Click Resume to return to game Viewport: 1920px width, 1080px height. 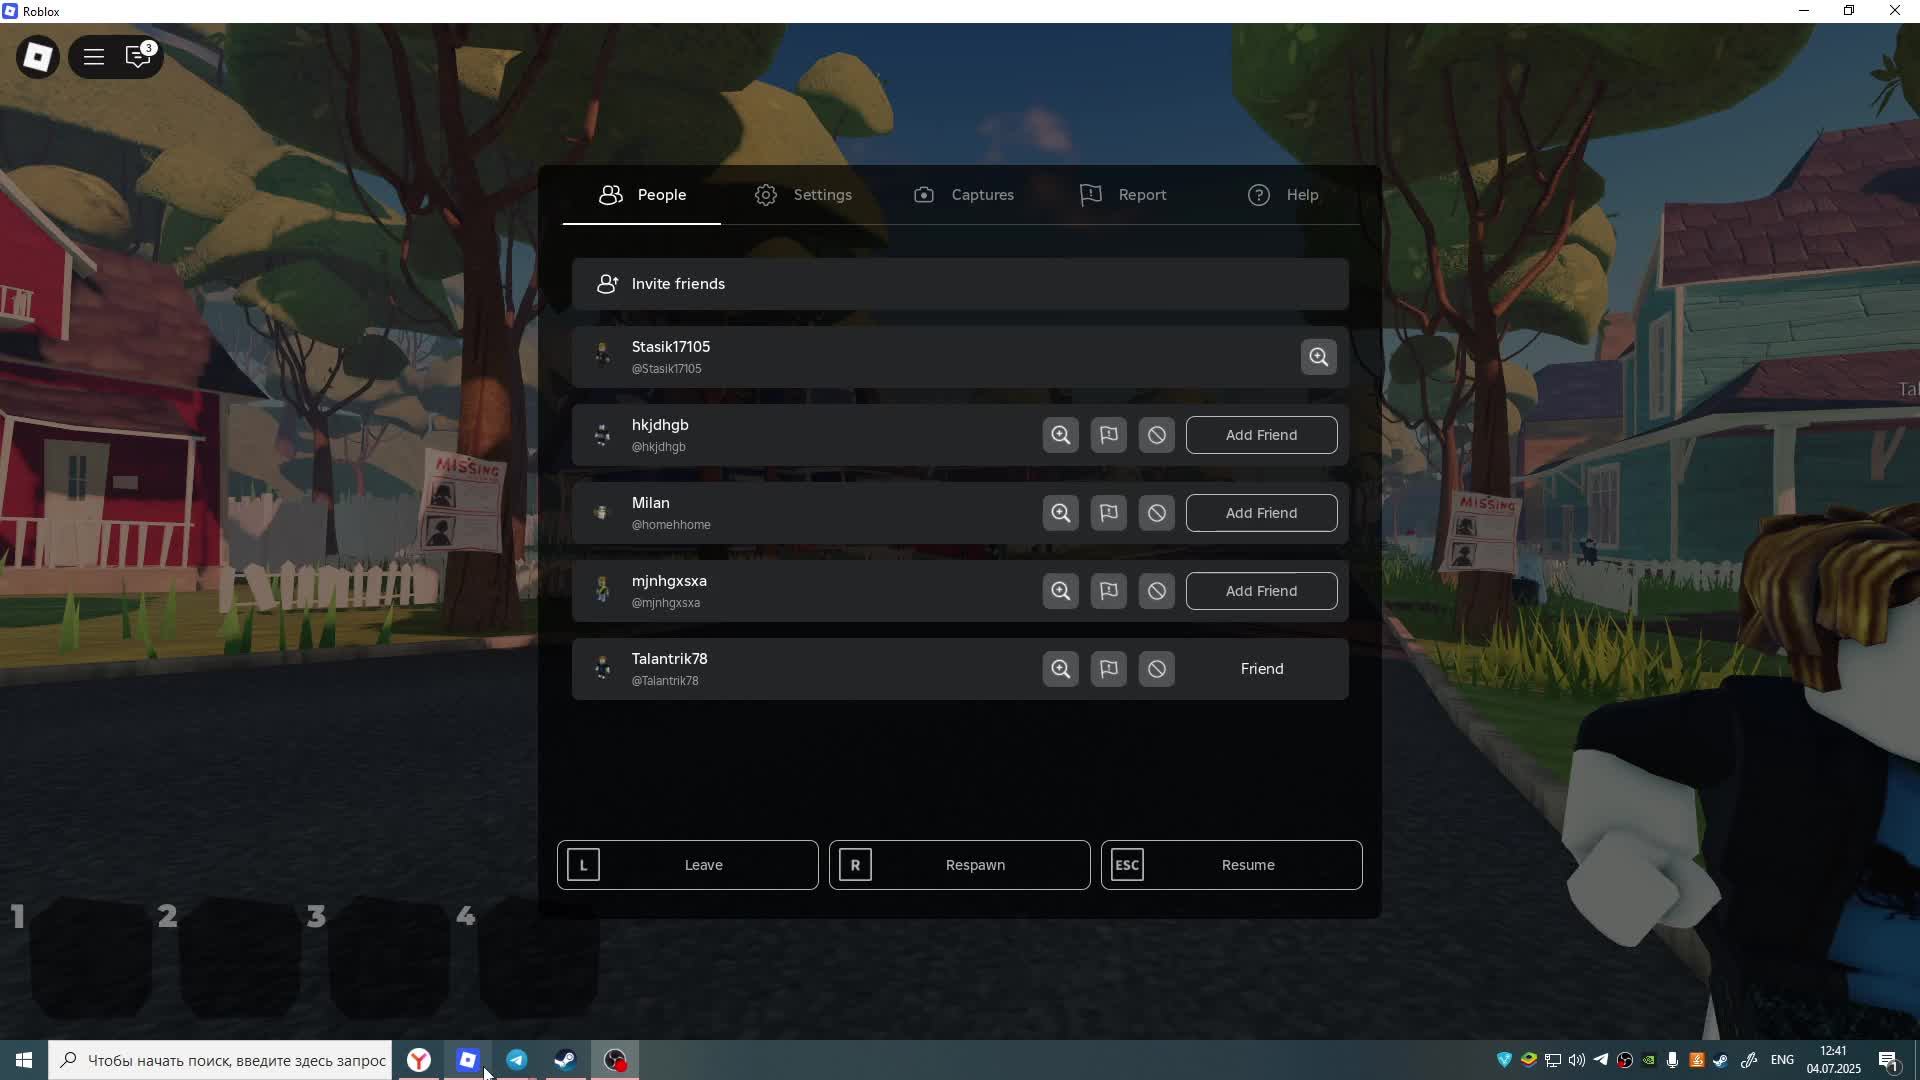click(1231, 865)
